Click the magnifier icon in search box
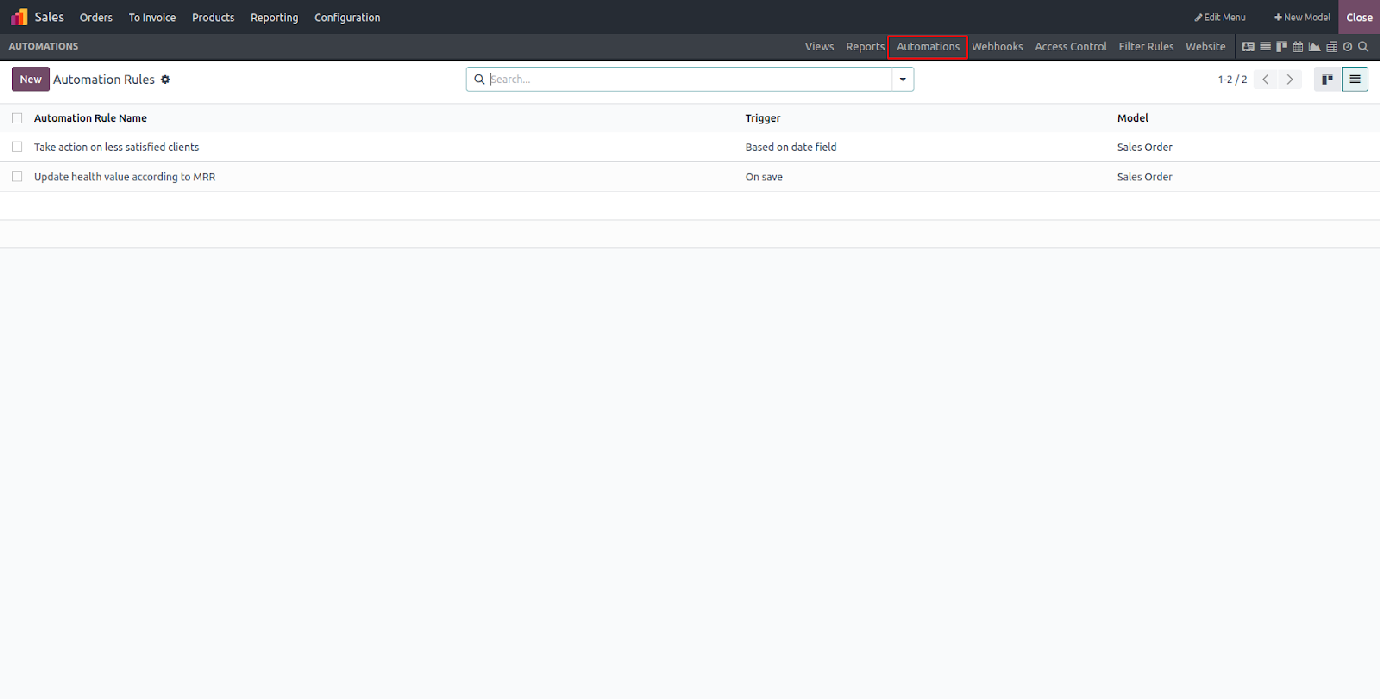Screen dimensions: 1380x699 tap(479, 79)
